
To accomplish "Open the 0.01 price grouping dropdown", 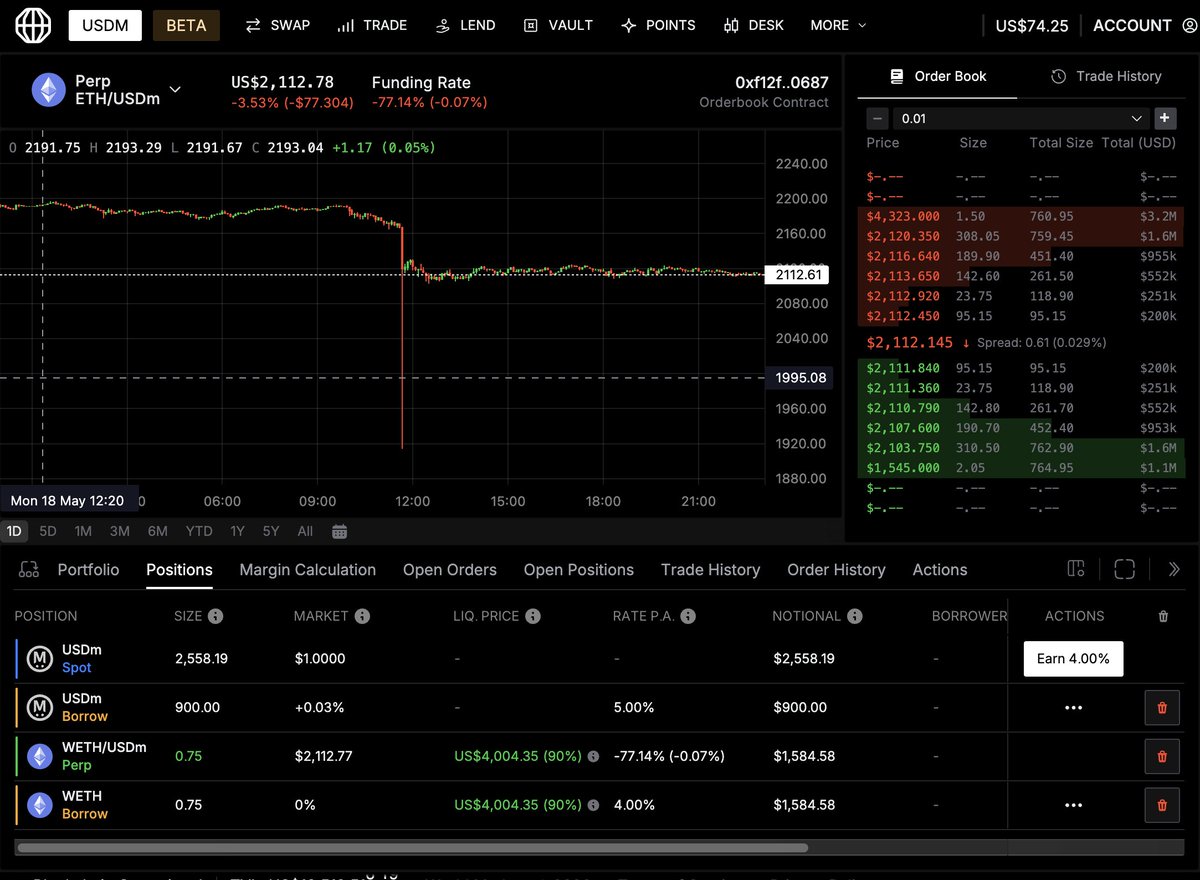I will point(1021,118).
